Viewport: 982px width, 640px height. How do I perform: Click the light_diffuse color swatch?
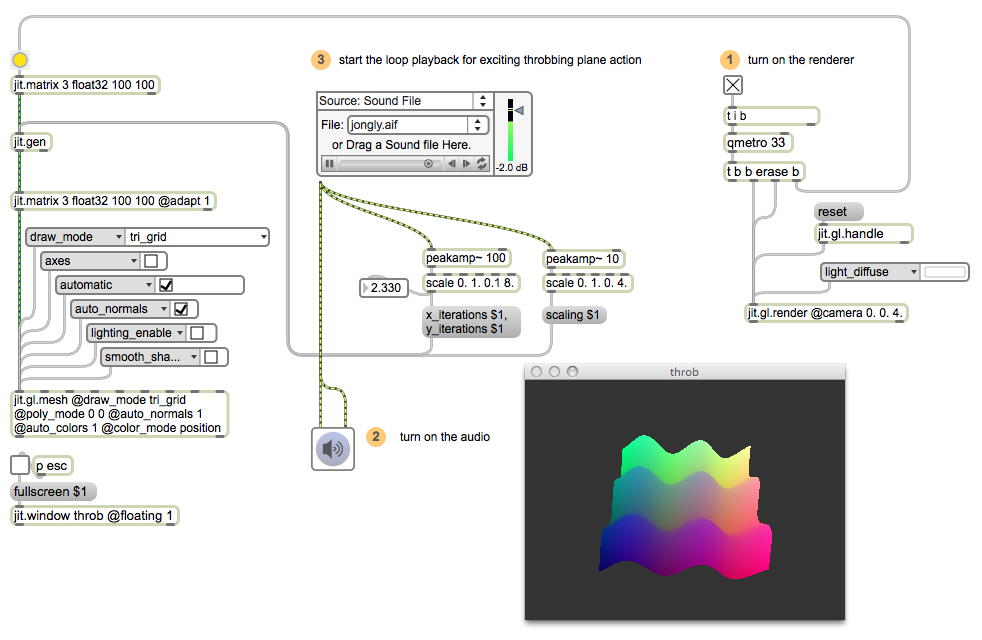(944, 272)
